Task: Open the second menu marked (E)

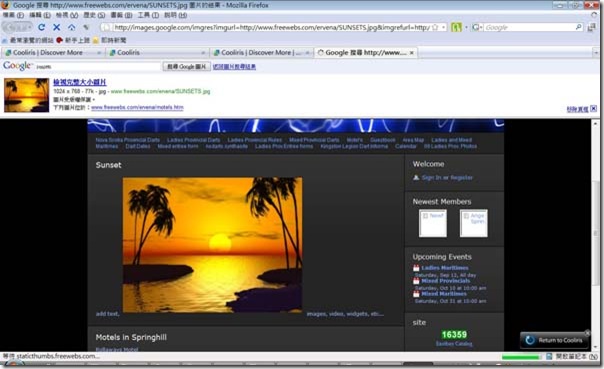Action: coord(40,15)
